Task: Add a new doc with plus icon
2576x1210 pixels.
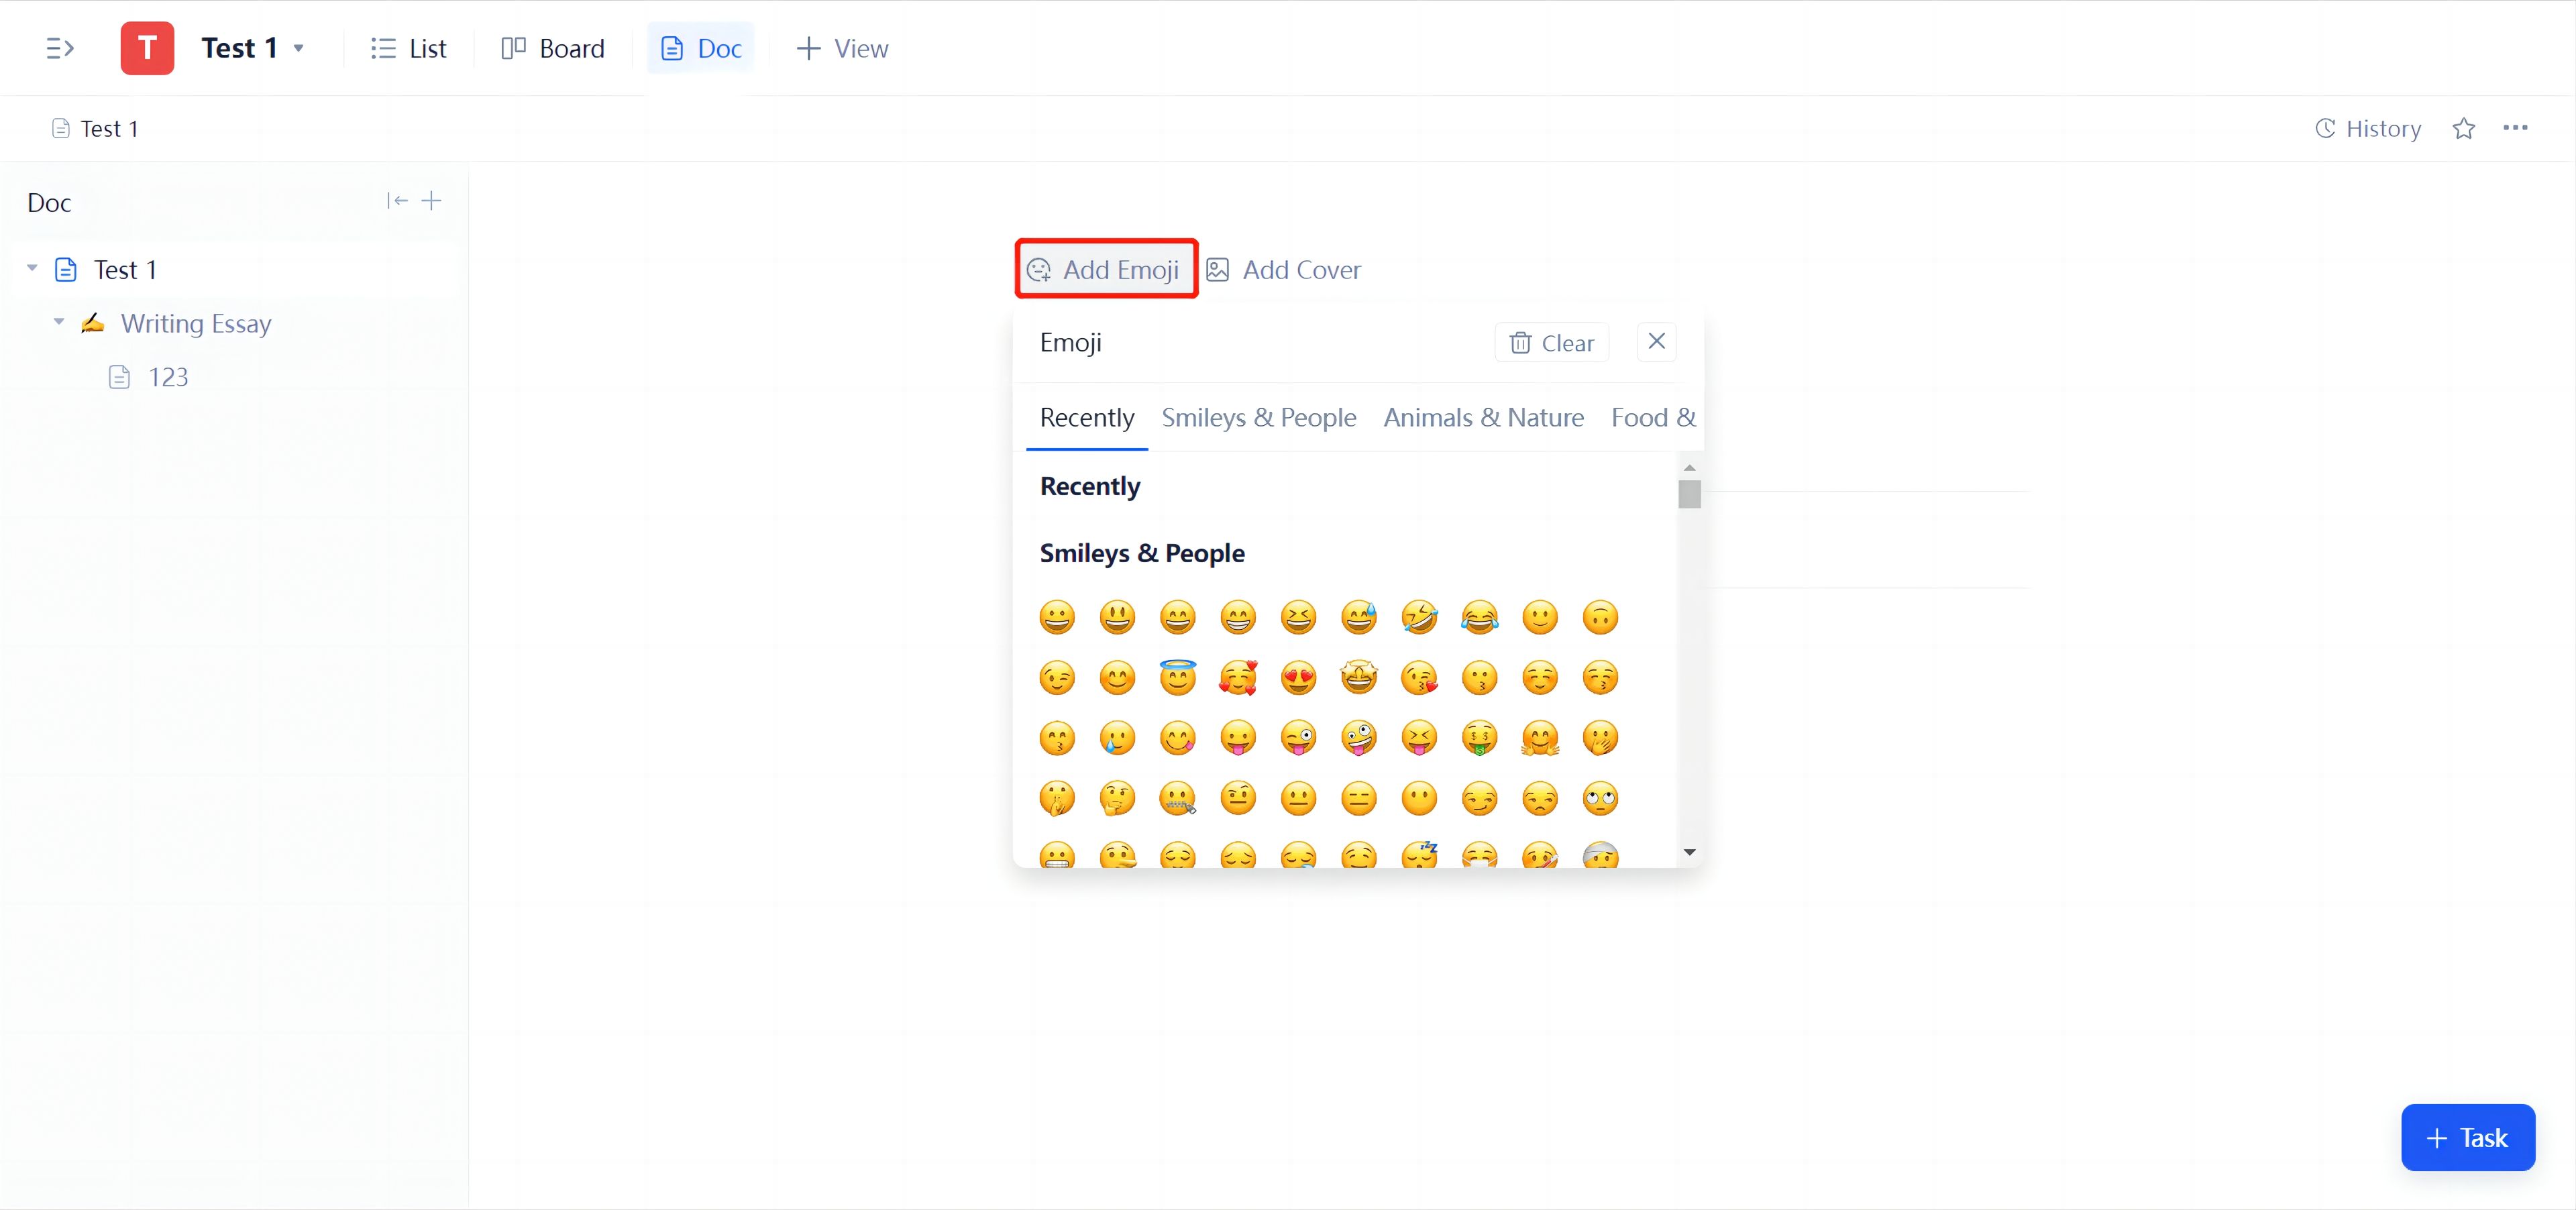Action: pyautogui.click(x=432, y=201)
